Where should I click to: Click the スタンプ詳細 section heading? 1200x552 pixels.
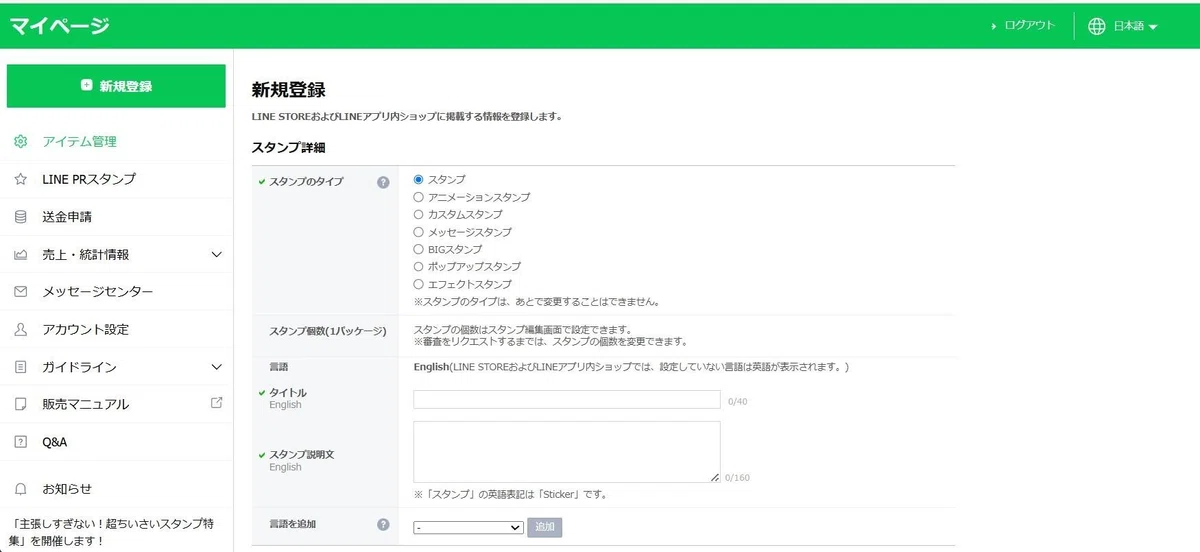point(288,147)
